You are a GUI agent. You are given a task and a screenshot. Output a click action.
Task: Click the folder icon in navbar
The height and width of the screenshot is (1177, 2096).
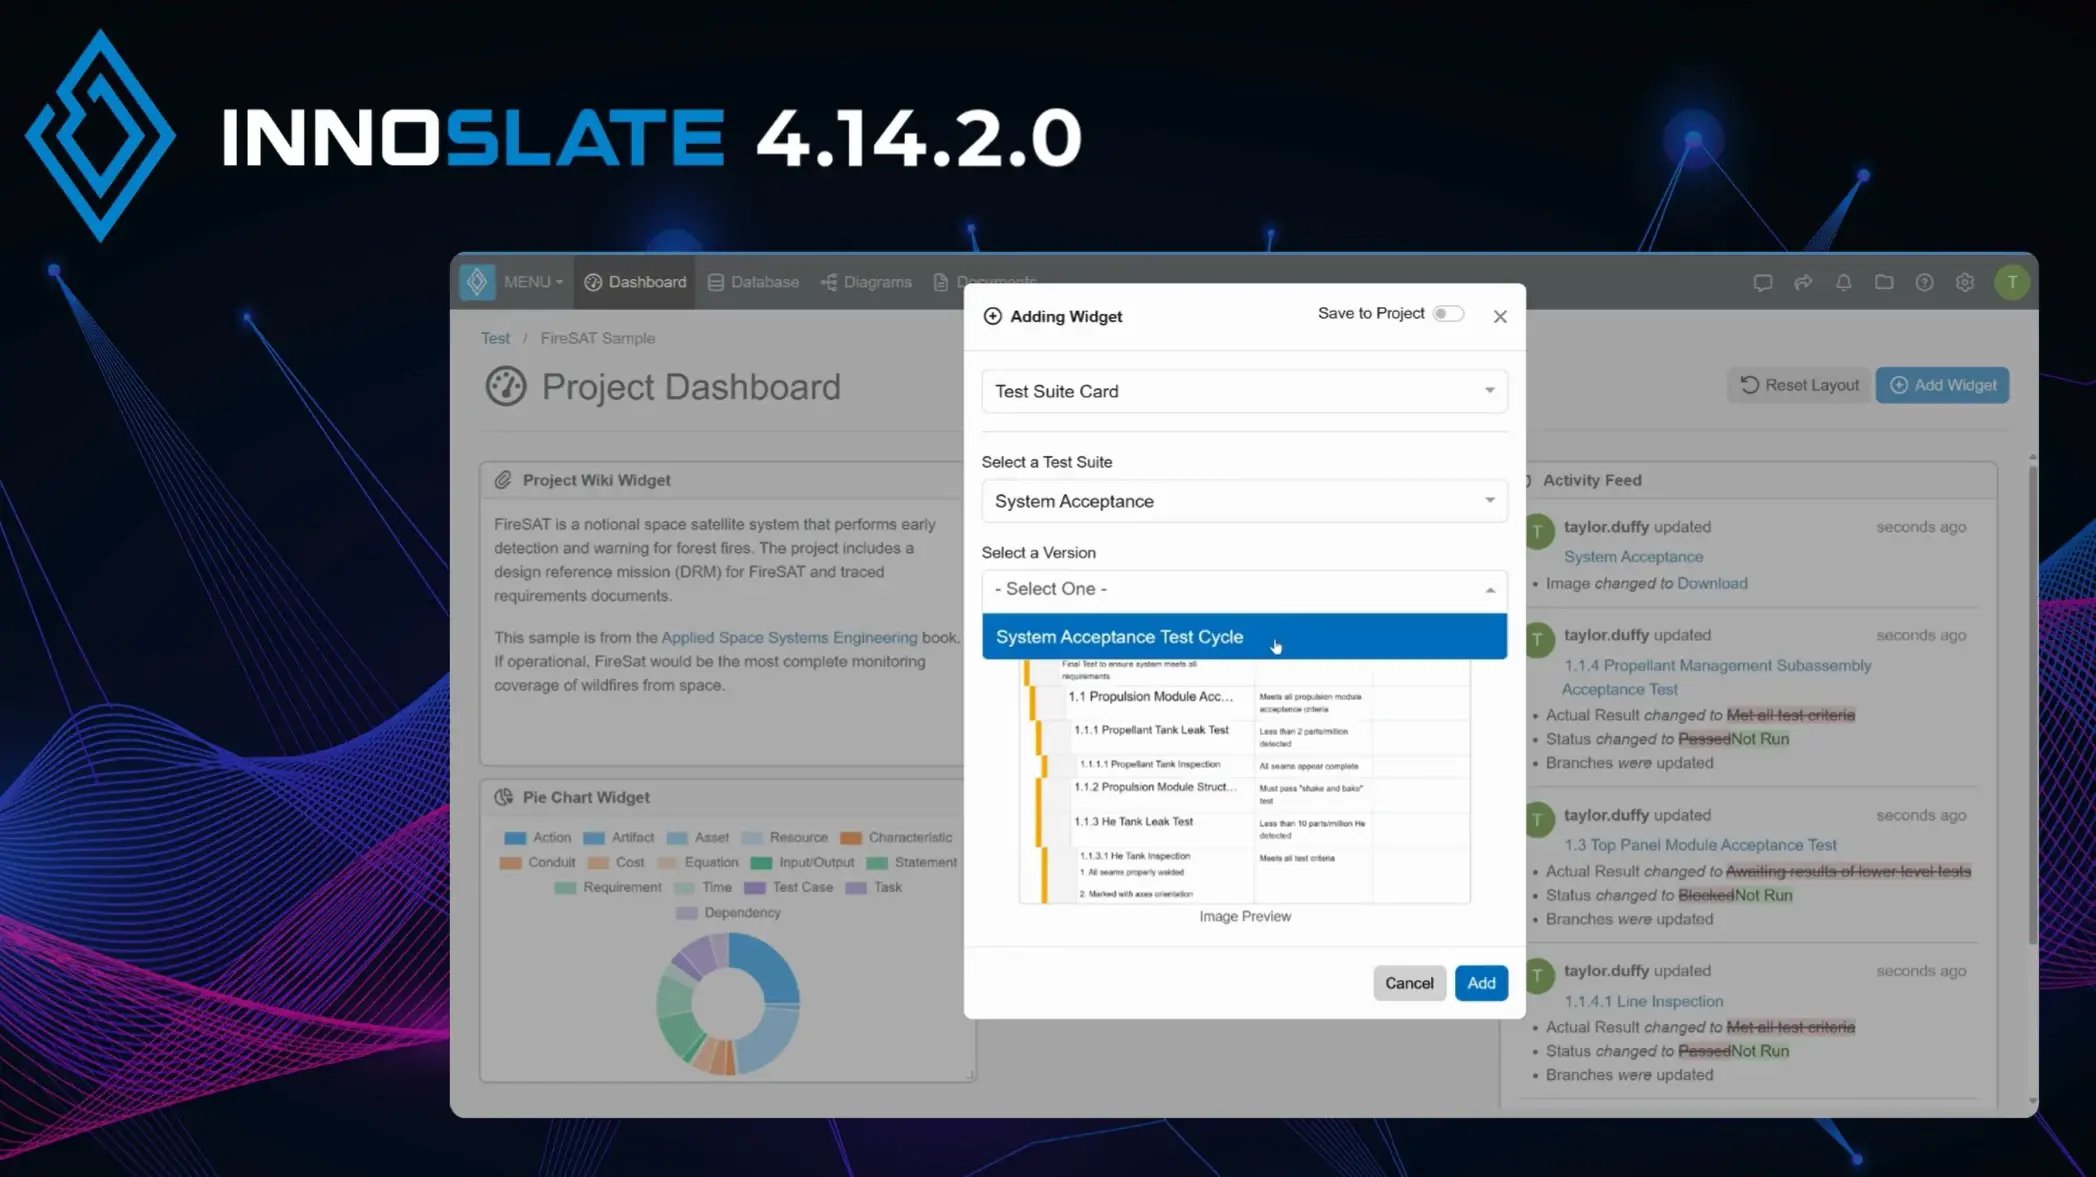point(1884,283)
